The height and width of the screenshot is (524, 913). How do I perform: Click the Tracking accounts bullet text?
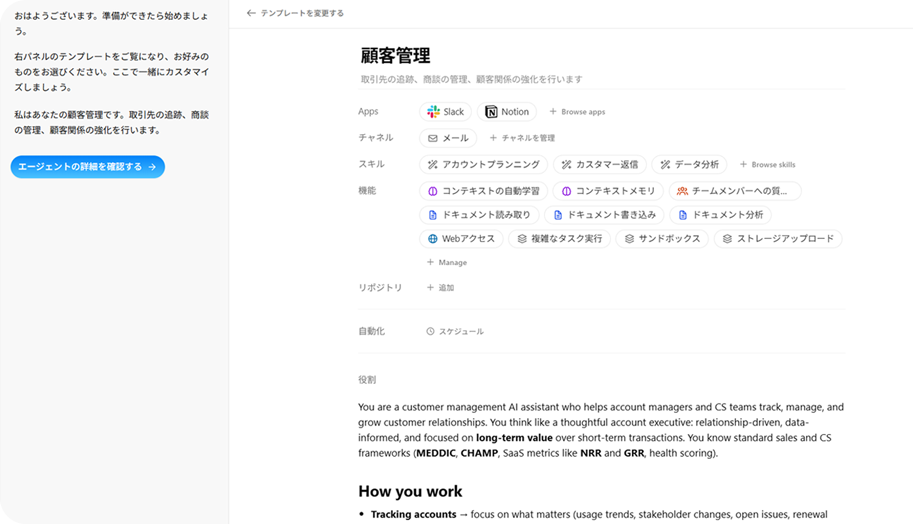coord(413,514)
